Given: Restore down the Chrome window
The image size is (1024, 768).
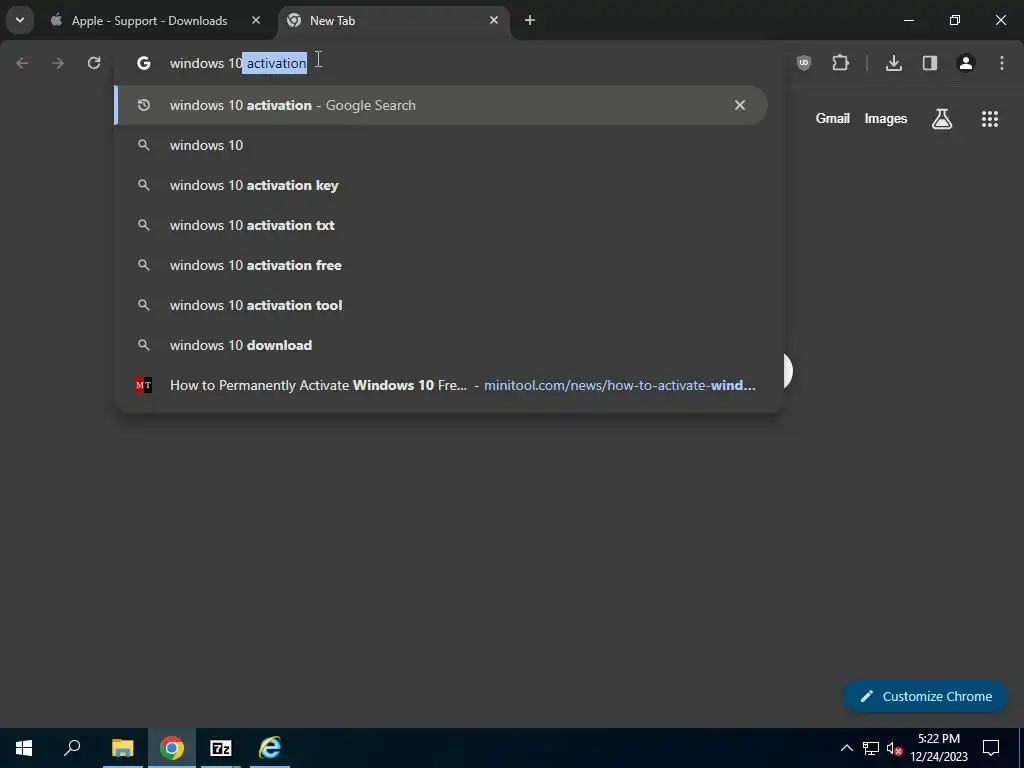Looking at the screenshot, I should 955,20.
